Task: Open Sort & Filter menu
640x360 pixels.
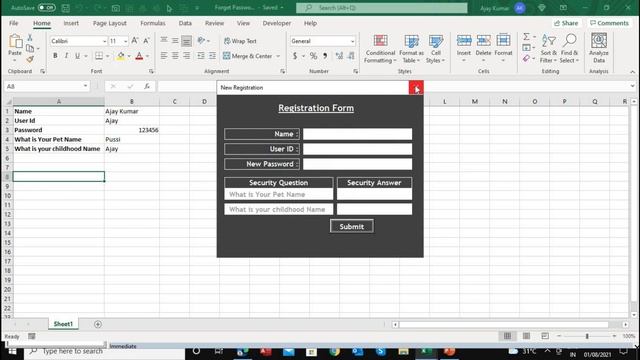Action: (548, 49)
